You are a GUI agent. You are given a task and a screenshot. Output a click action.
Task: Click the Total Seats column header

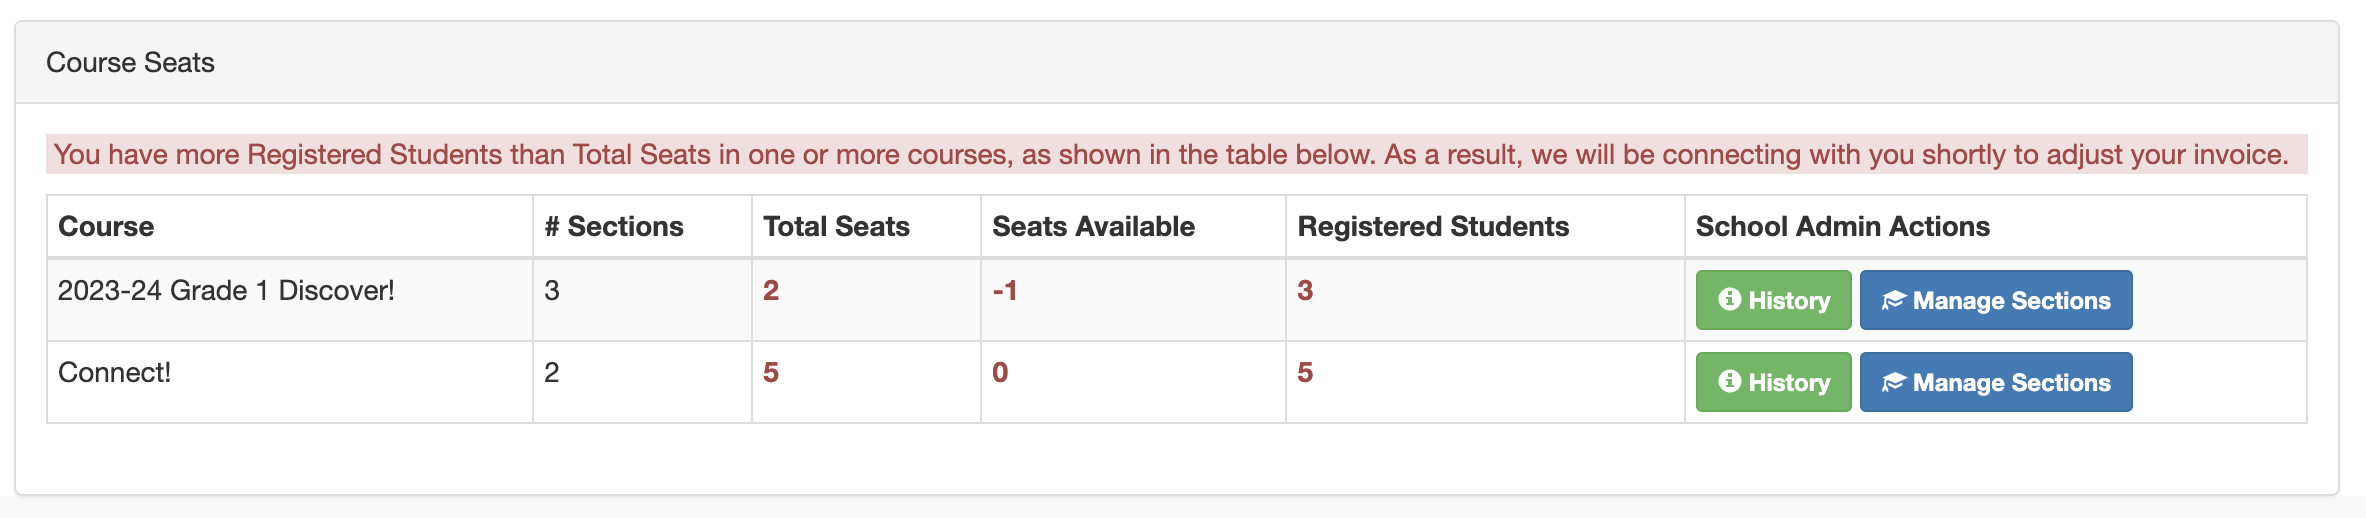[x=836, y=227]
